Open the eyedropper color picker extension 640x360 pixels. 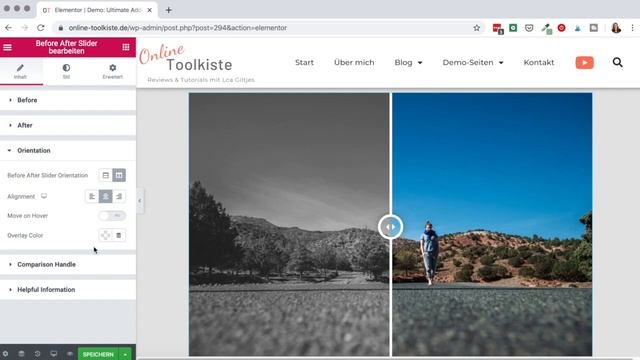546,28
